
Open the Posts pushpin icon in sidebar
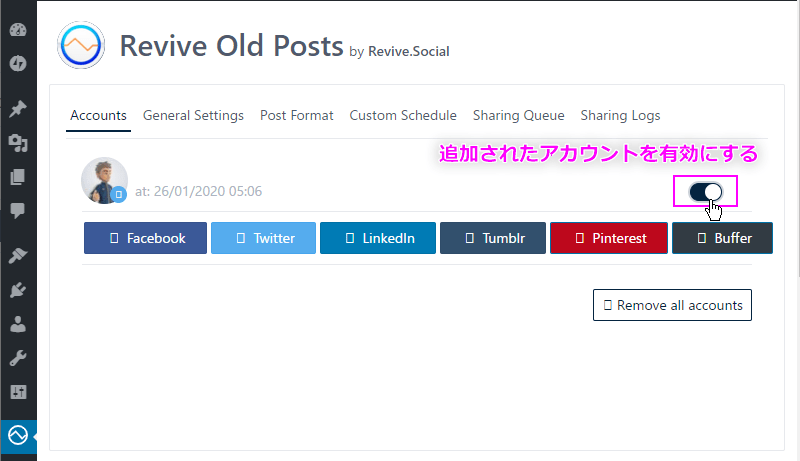point(18,109)
